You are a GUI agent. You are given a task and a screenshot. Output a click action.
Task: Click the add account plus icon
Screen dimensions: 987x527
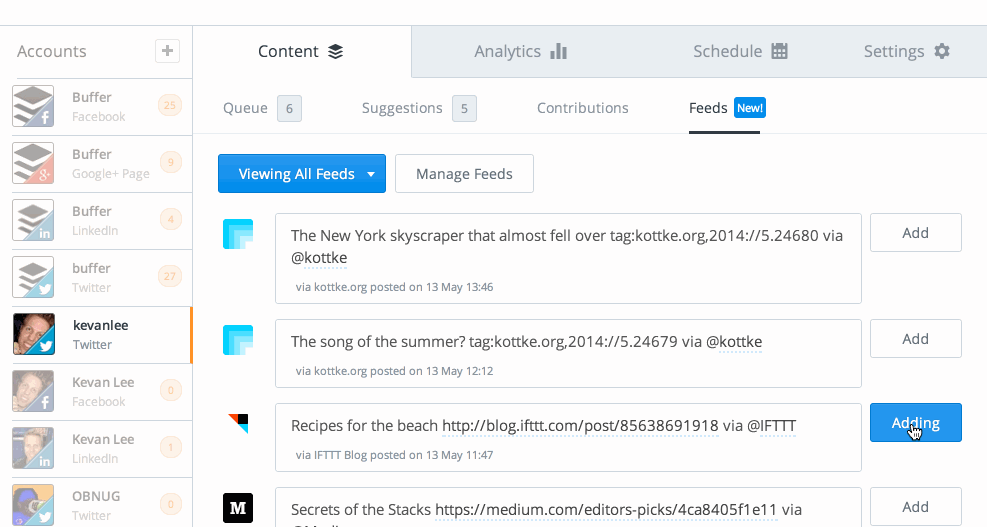click(167, 51)
